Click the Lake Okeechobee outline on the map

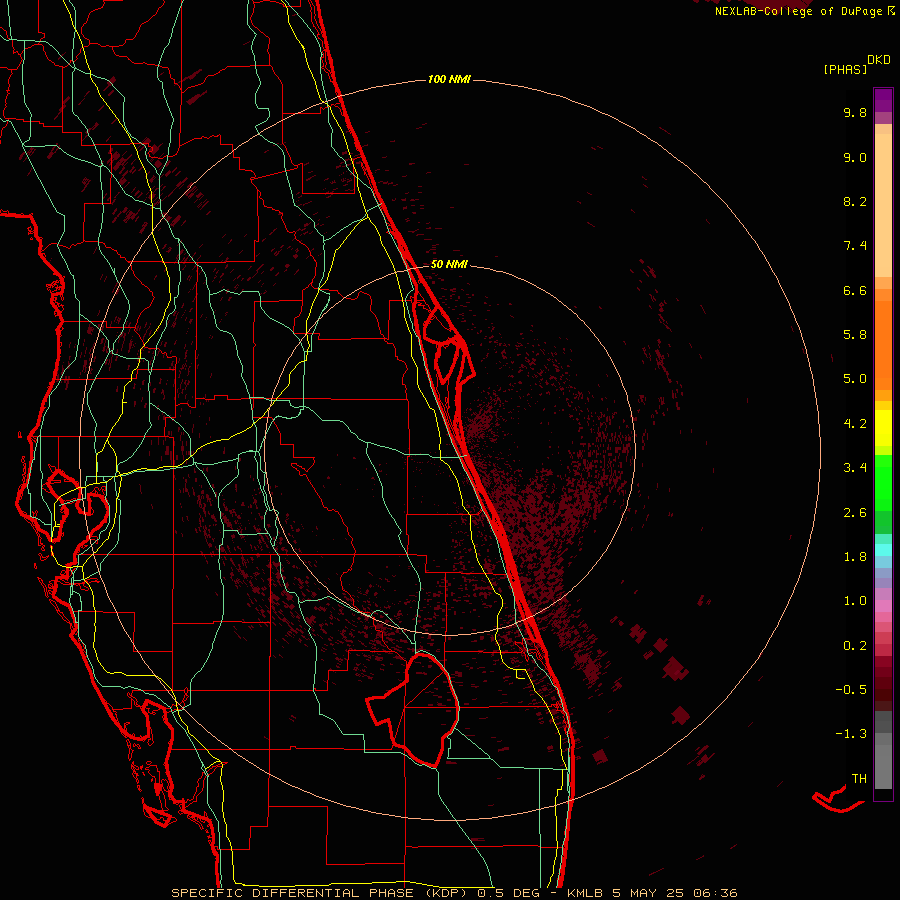(x=413, y=709)
